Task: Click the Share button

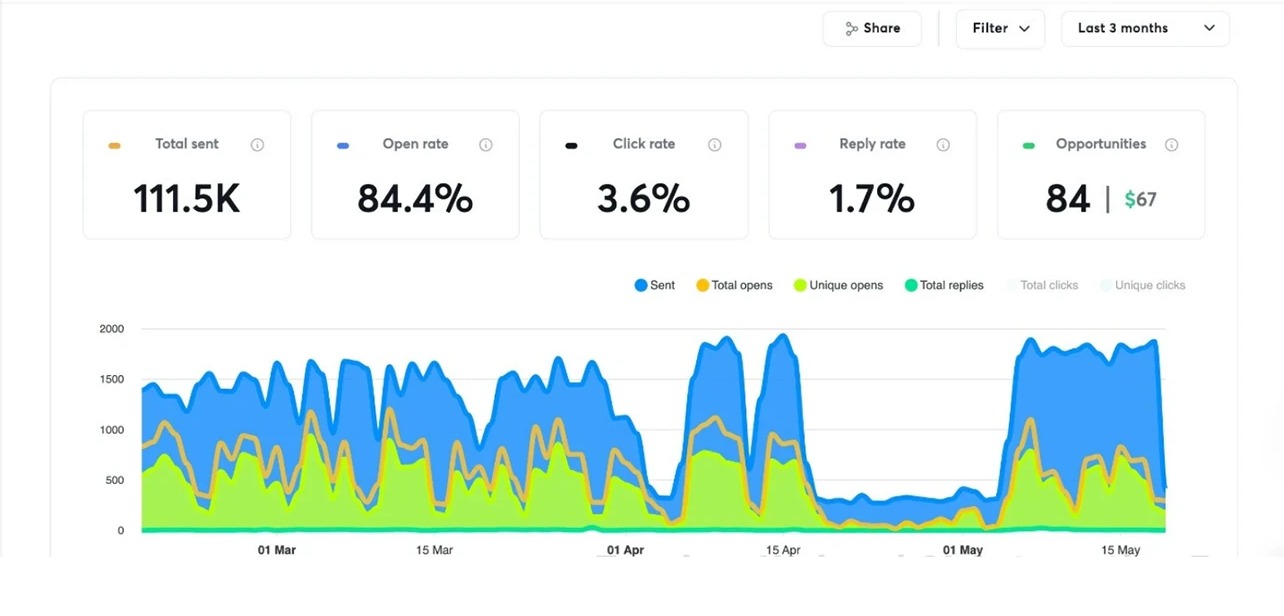Action: point(872,28)
